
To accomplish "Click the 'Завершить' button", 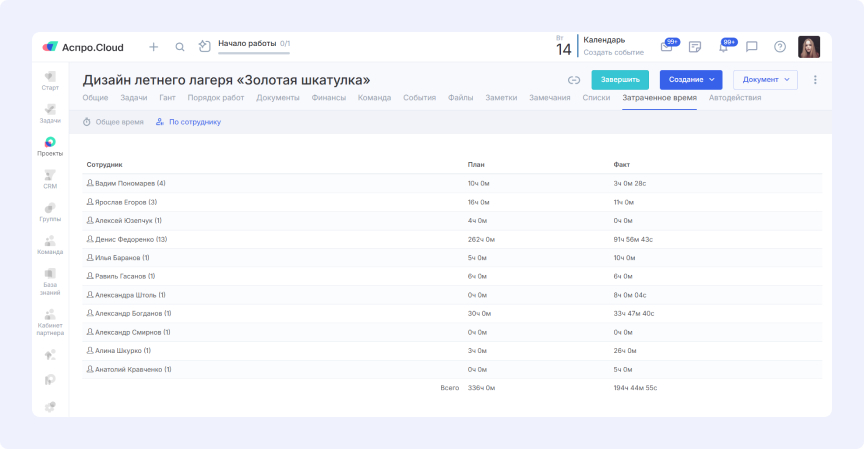I will click(620, 80).
